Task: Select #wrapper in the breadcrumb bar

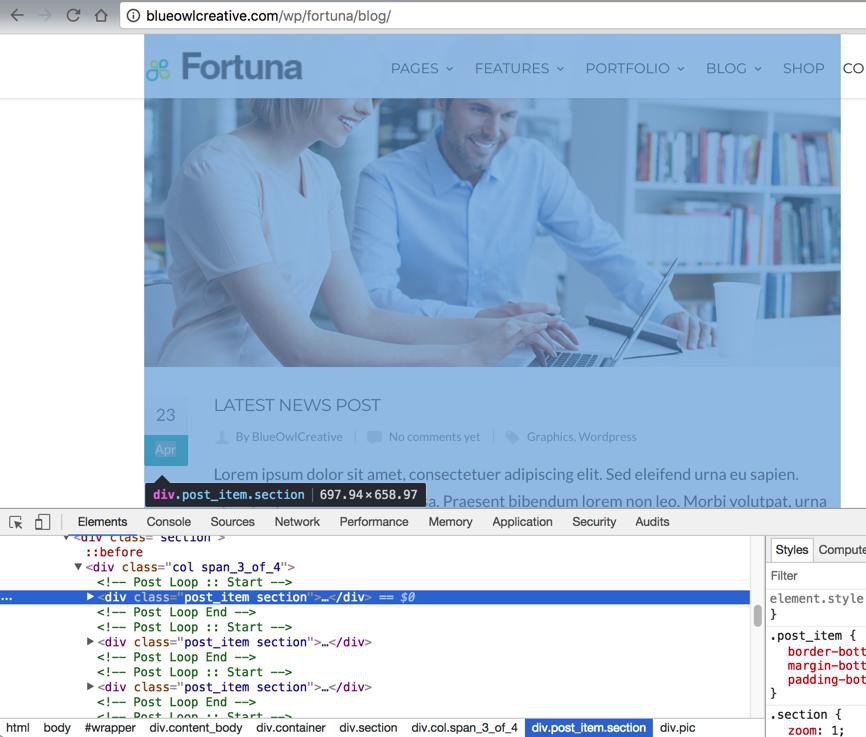Action: click(110, 728)
